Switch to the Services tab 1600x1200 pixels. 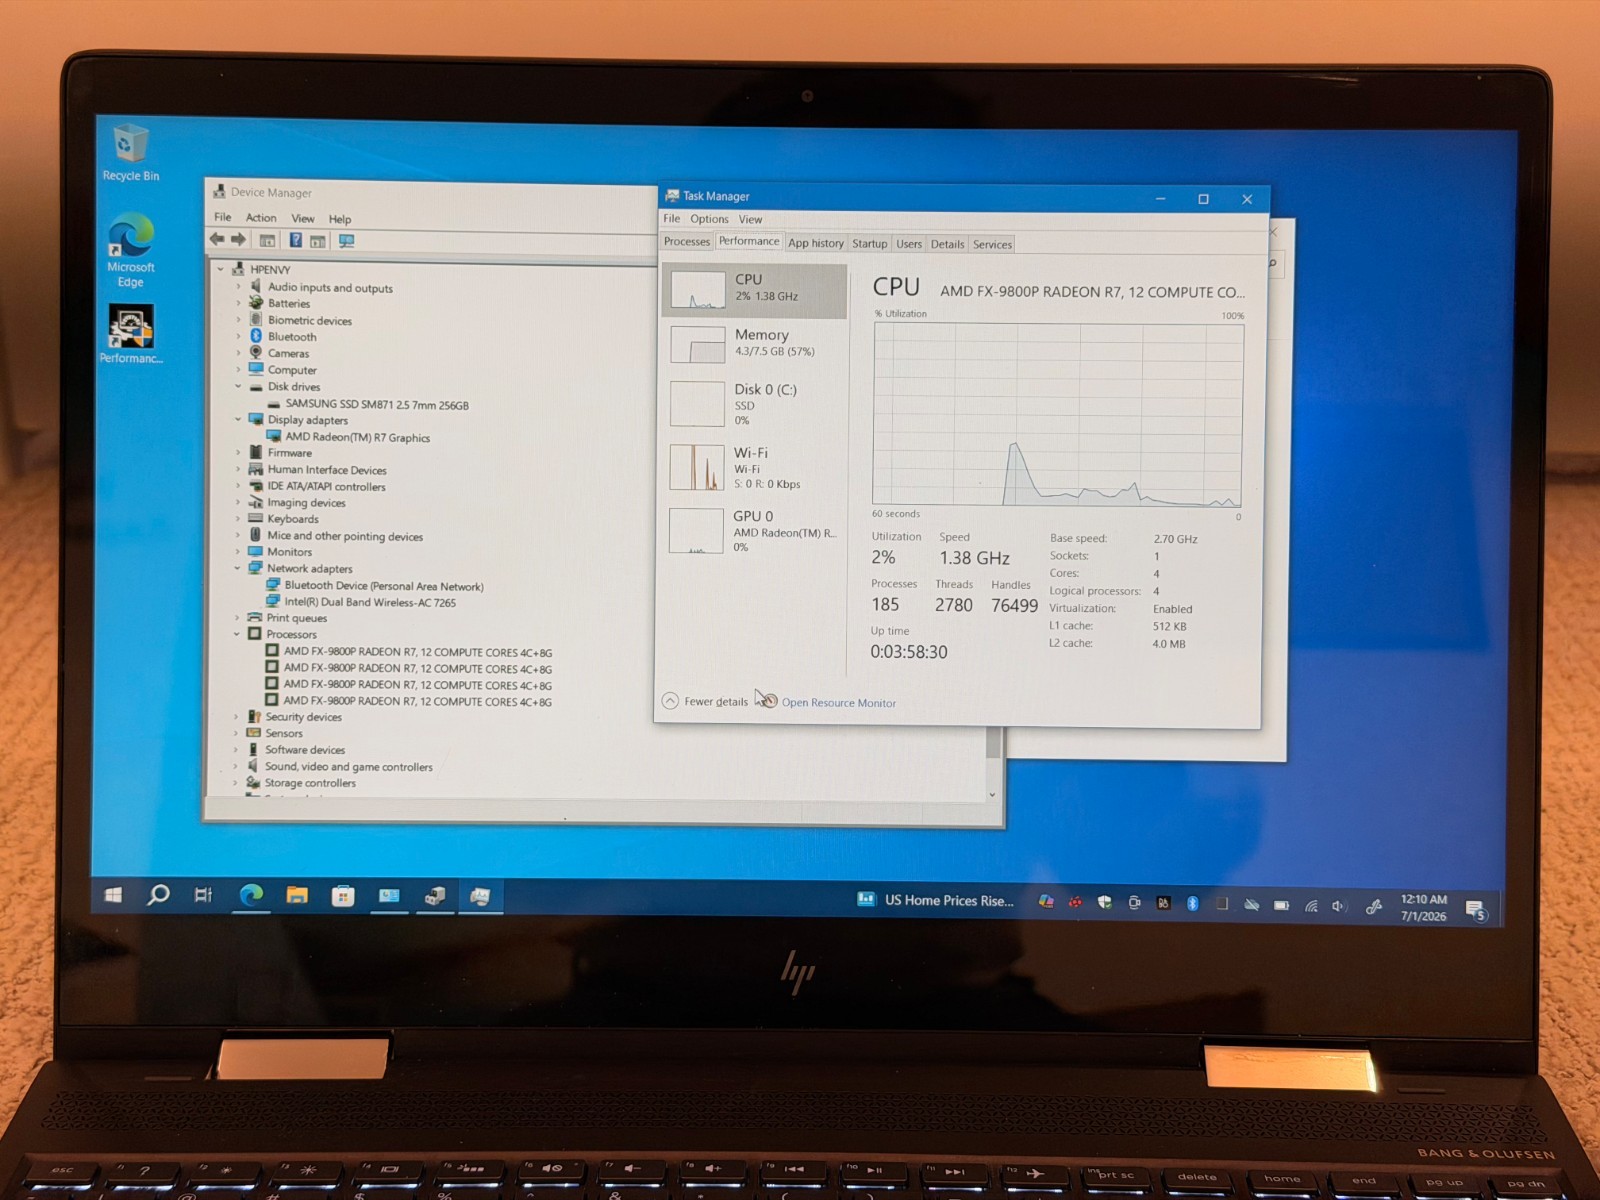(993, 244)
